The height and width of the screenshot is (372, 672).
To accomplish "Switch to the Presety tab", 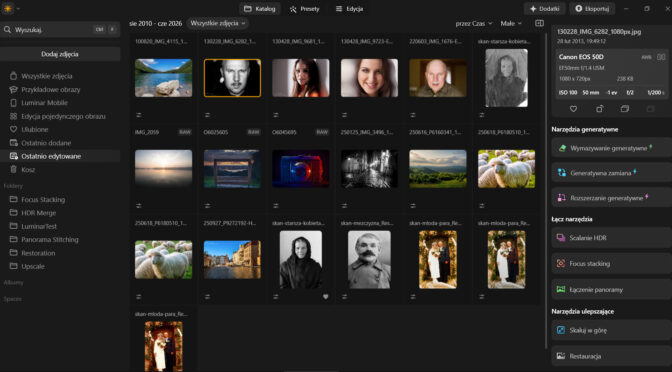I will (304, 9).
